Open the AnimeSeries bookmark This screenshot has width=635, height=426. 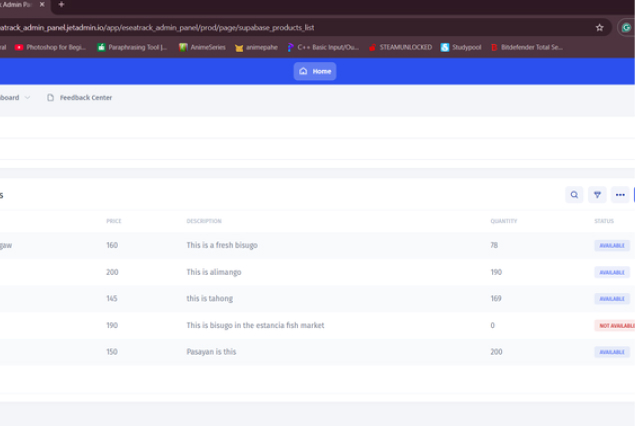point(203,47)
